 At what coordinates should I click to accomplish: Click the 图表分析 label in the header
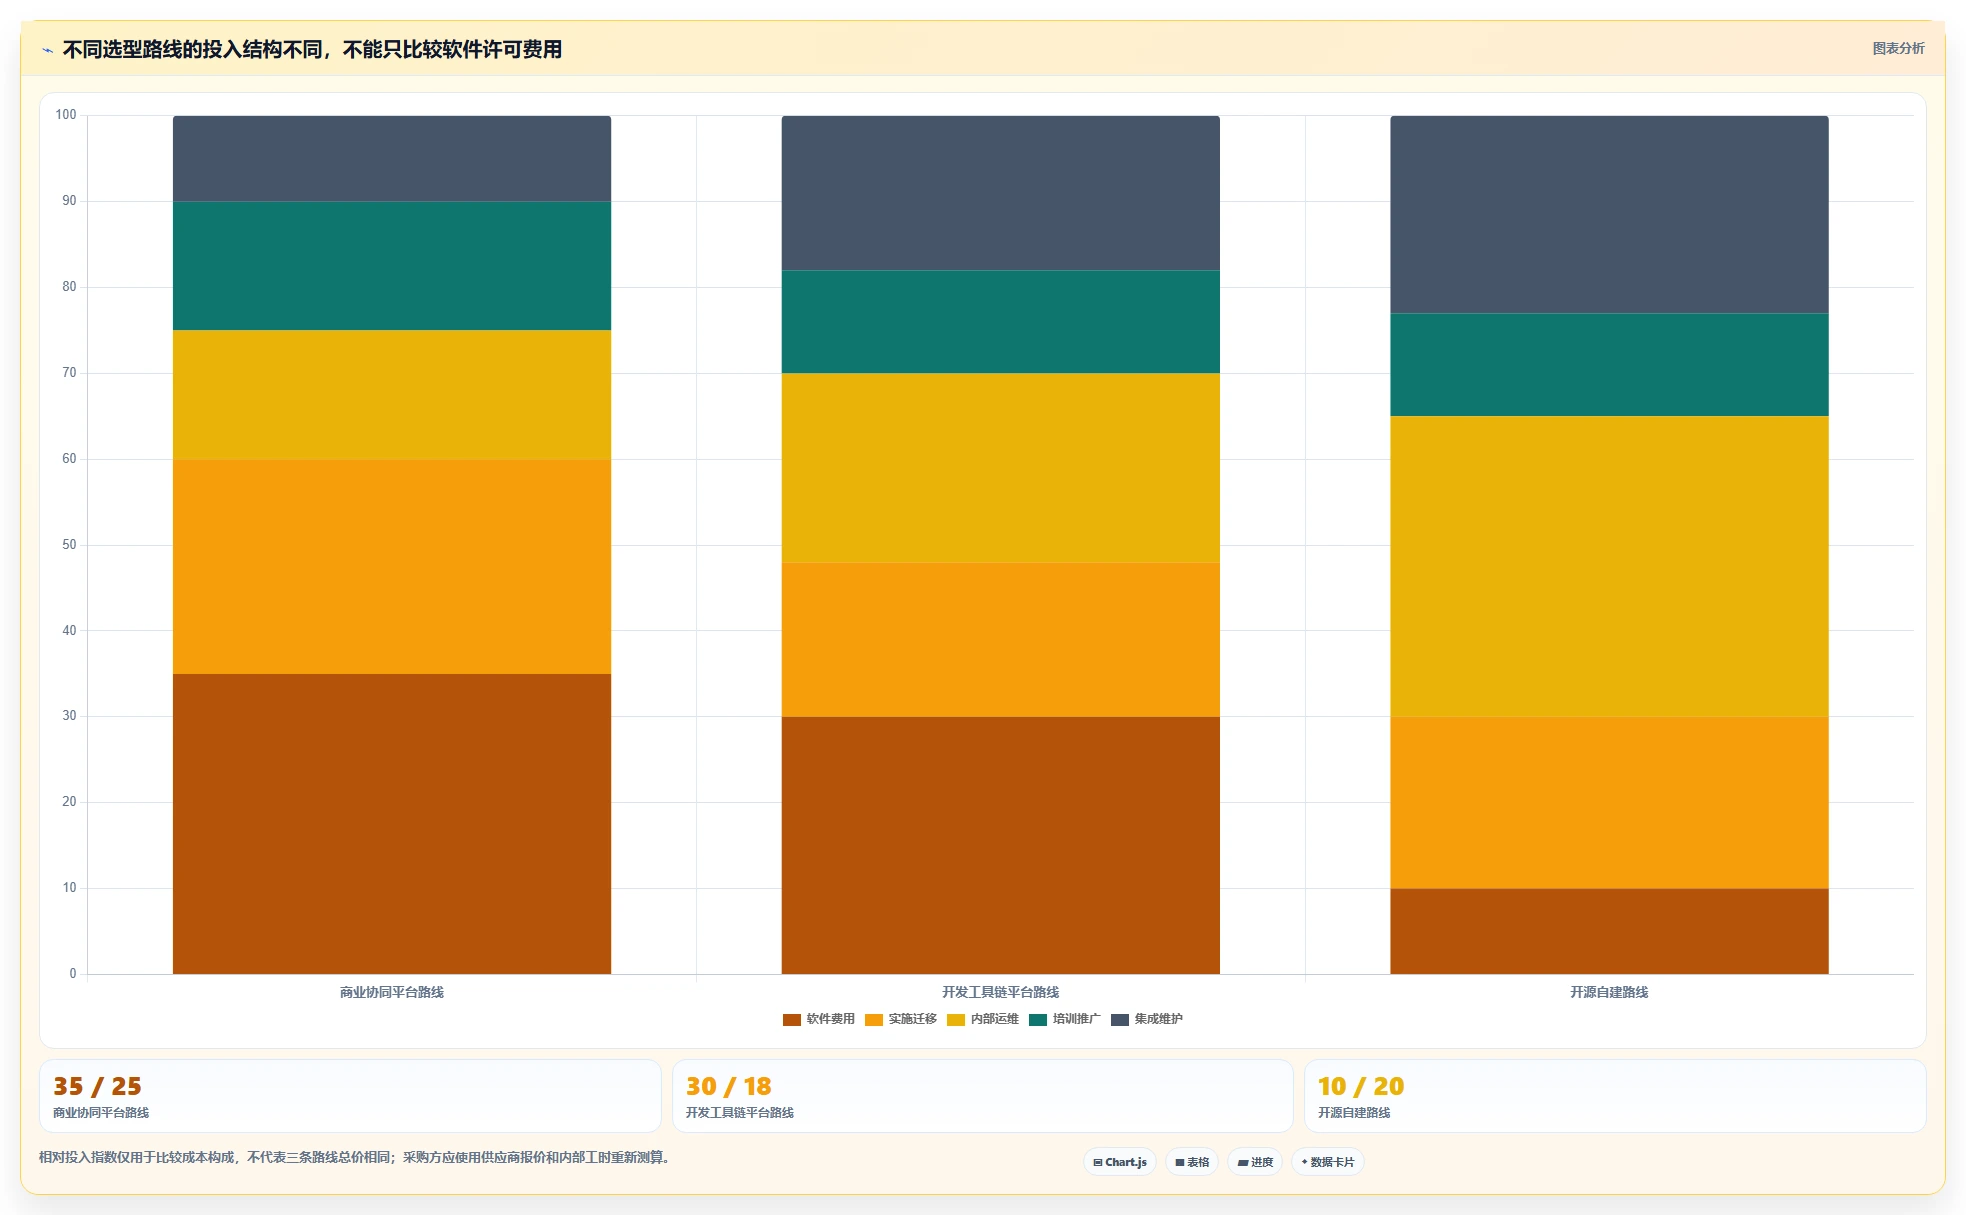pos(1898,48)
